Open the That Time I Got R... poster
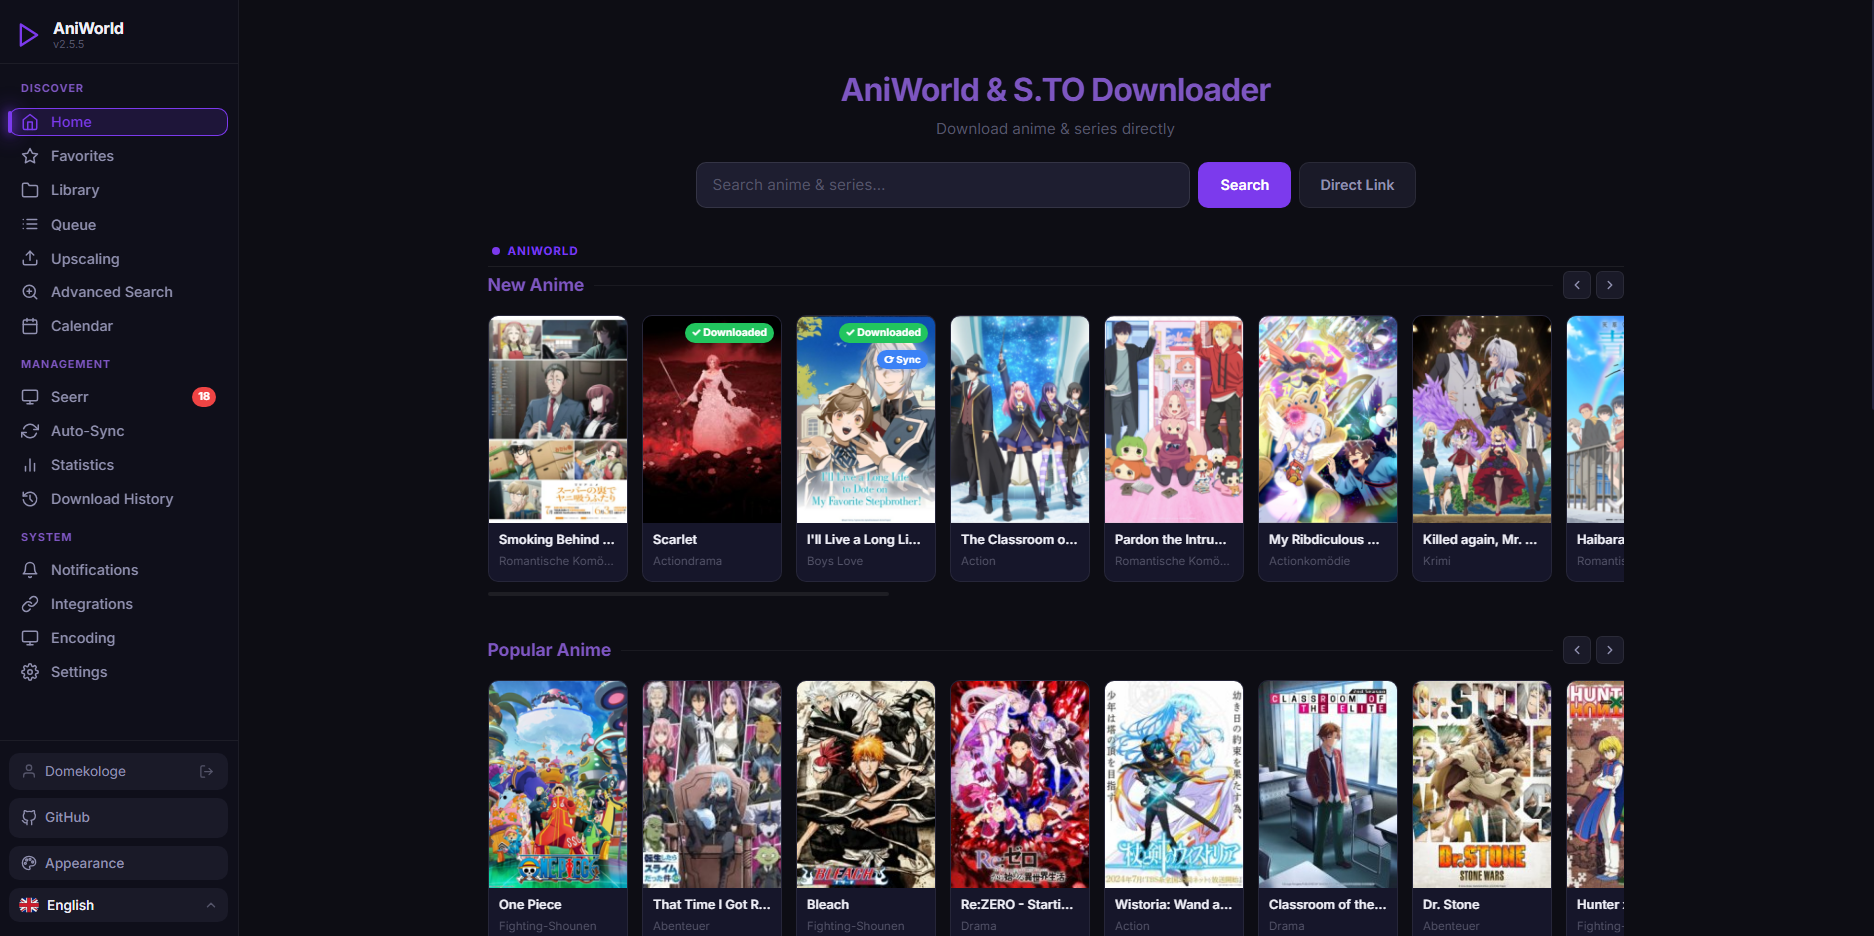Screen dimensions: 1874x936 pyautogui.click(x=712, y=785)
